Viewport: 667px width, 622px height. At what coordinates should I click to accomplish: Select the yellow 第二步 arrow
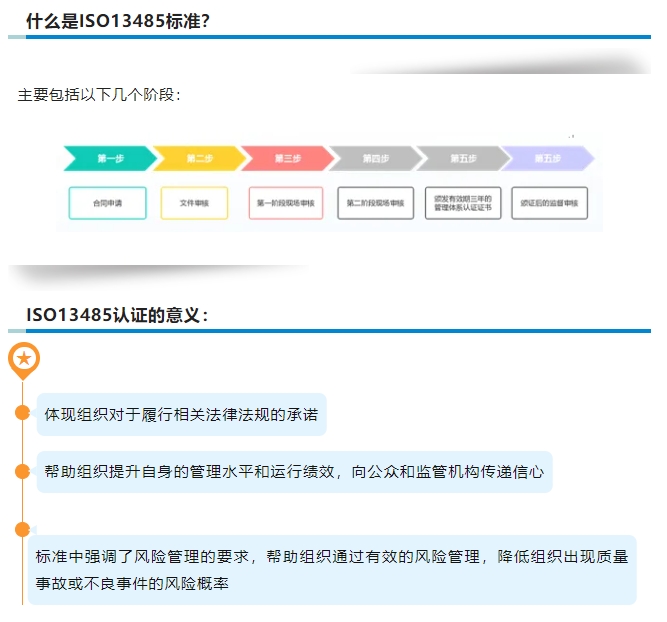tap(197, 158)
